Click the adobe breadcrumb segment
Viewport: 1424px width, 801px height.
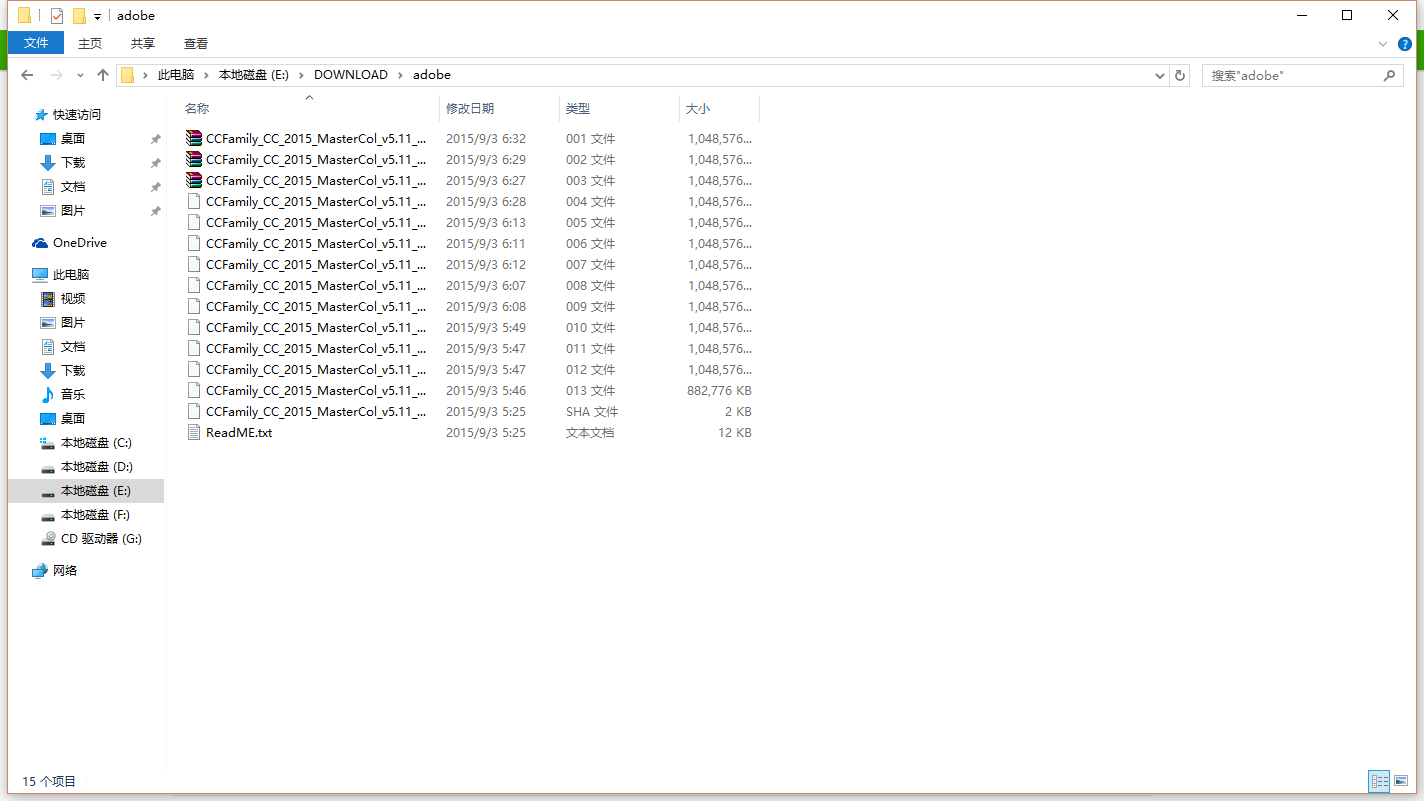[432, 75]
